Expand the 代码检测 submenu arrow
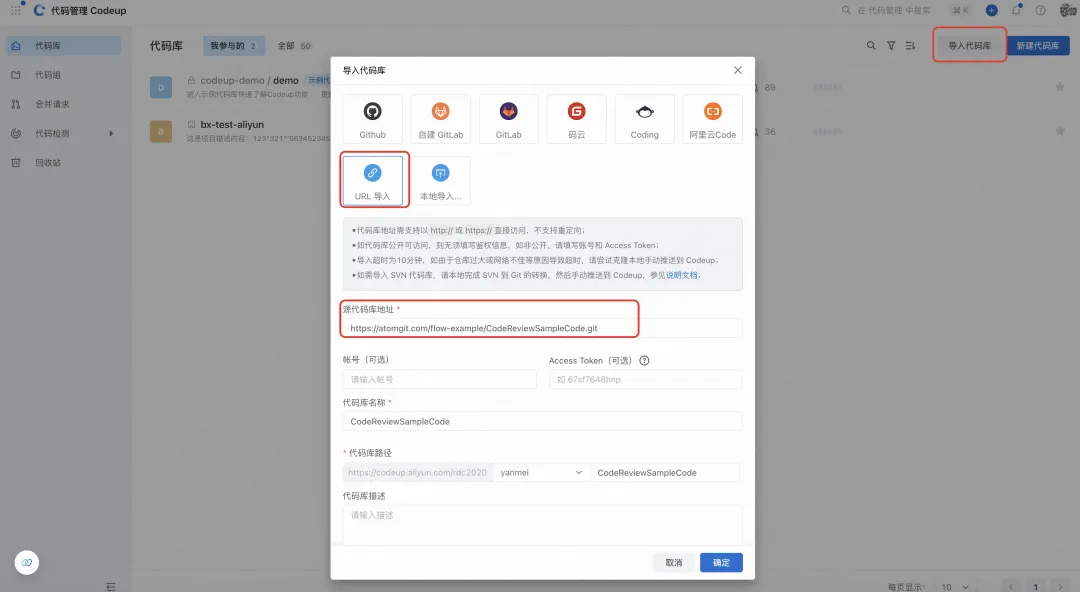 pyautogui.click(x=111, y=133)
